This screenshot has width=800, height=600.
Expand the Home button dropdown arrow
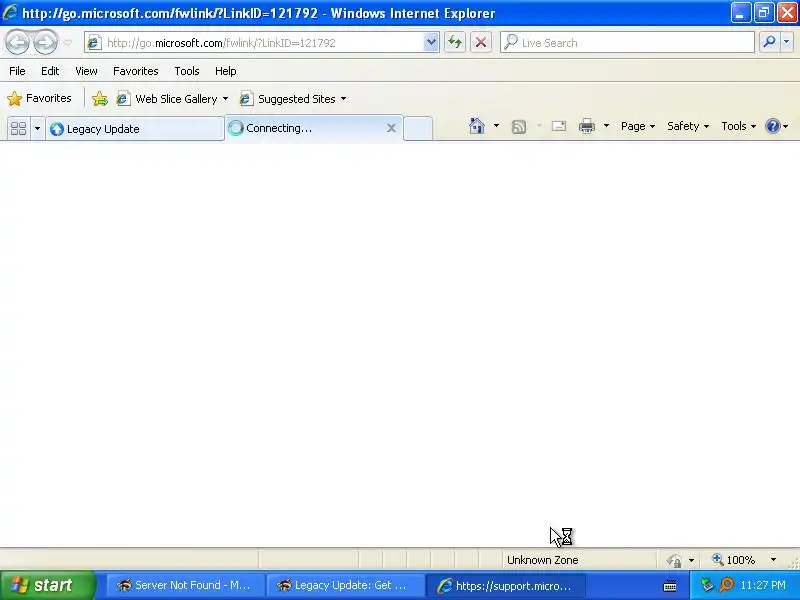(x=496, y=126)
